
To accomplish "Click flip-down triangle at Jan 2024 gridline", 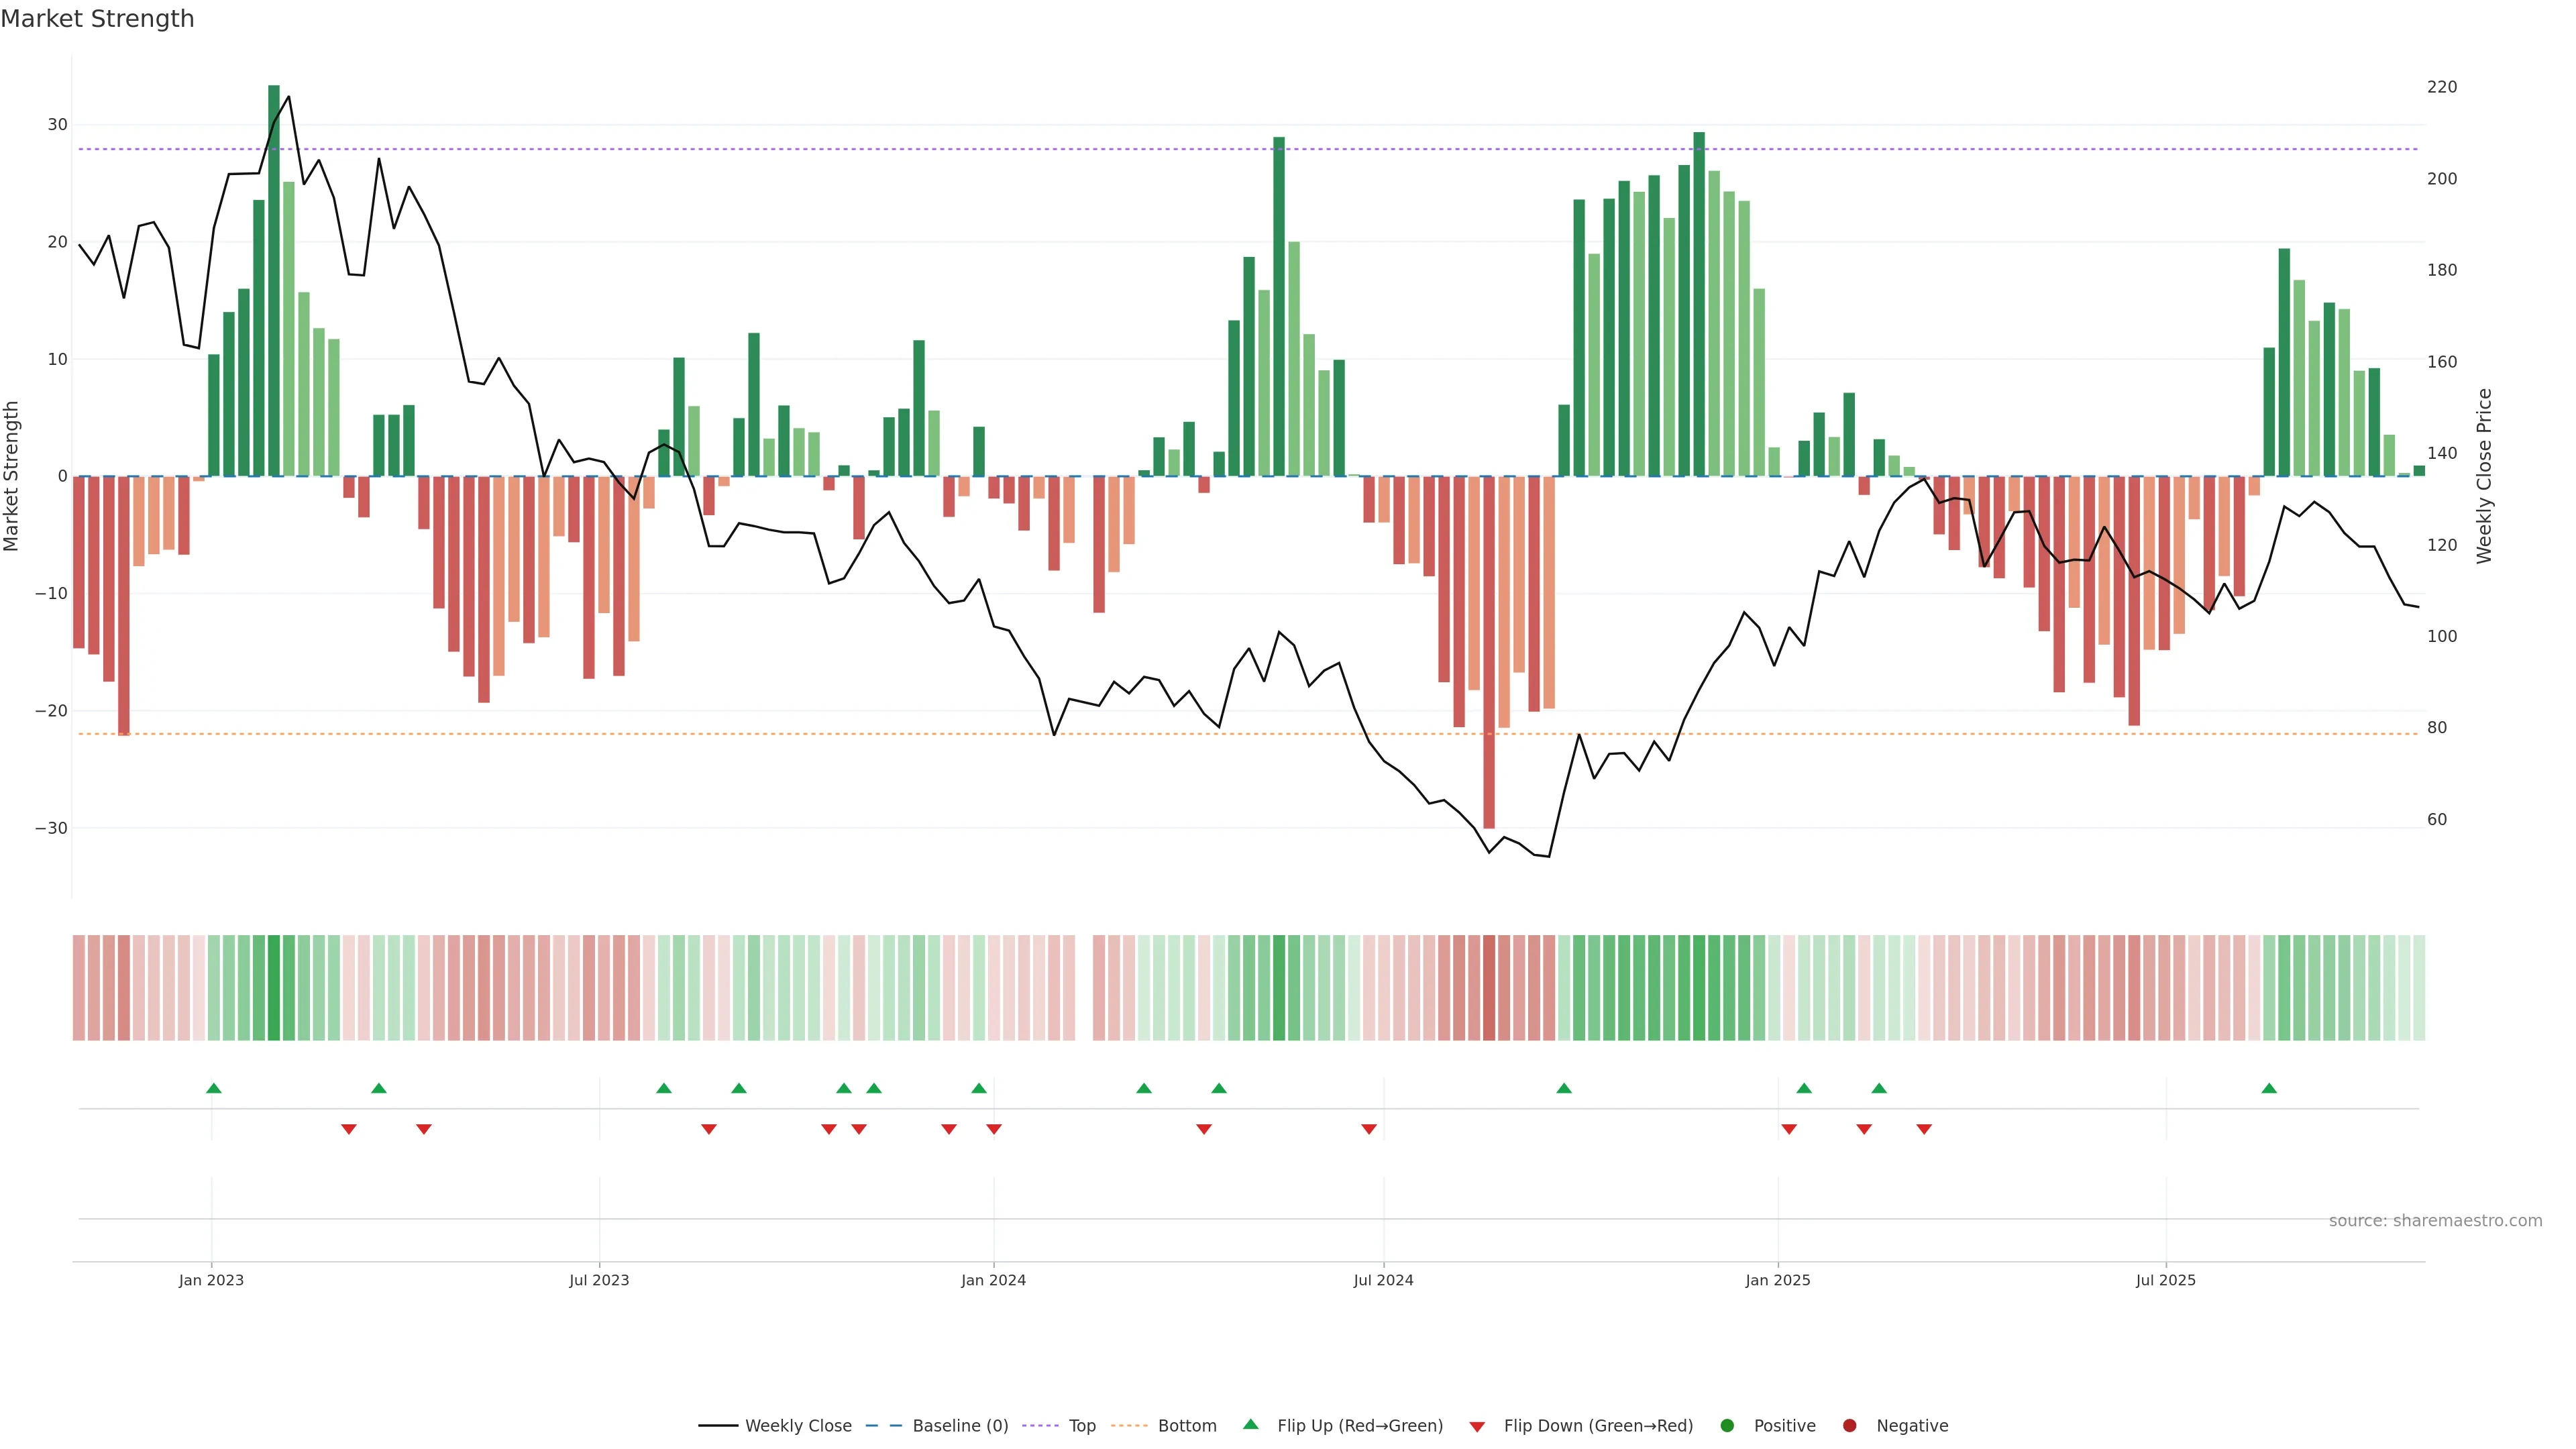I will click(x=994, y=1129).
